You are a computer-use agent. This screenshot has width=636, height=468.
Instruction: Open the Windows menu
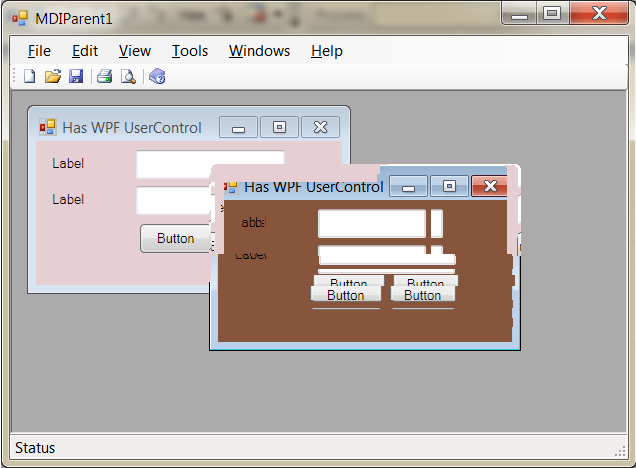260,51
